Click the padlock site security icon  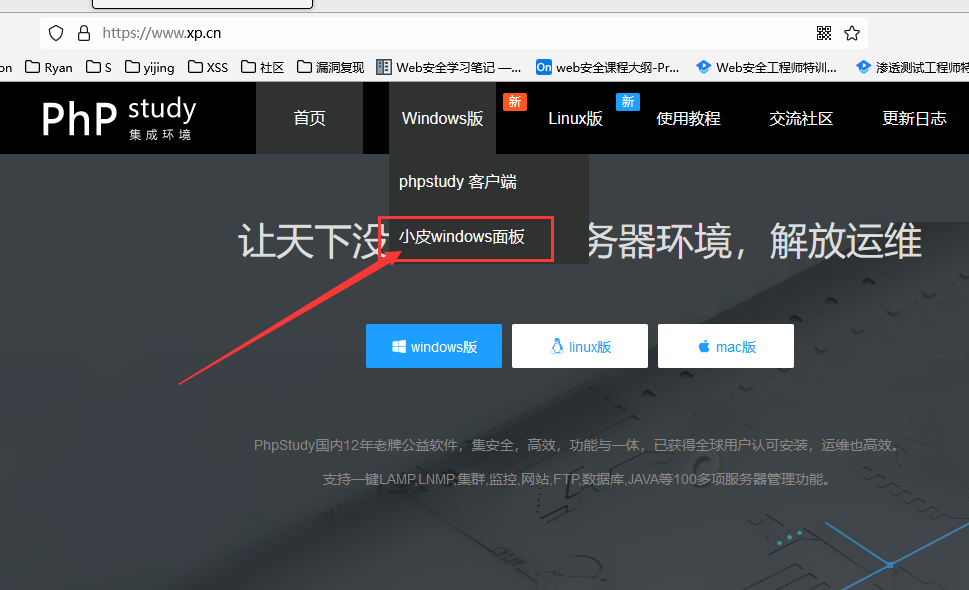84,33
